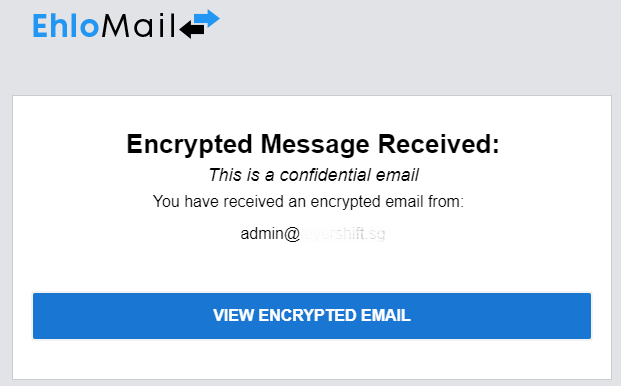621x386 pixels.
Task: Click the word 'confidential' in the italic line
Action: (325, 175)
